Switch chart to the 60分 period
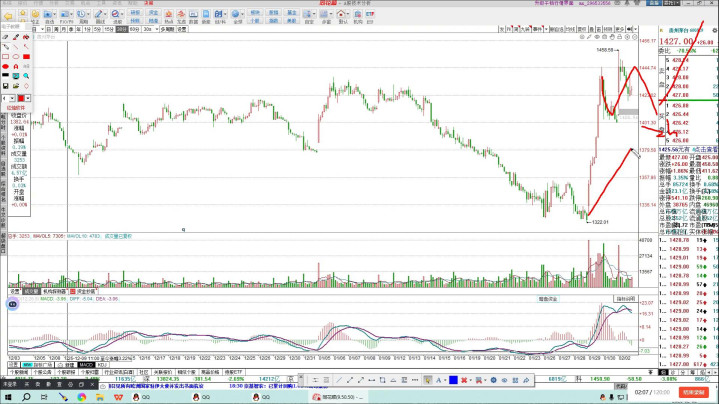Viewport: 719px width, 404px height. pyautogui.click(x=134, y=30)
